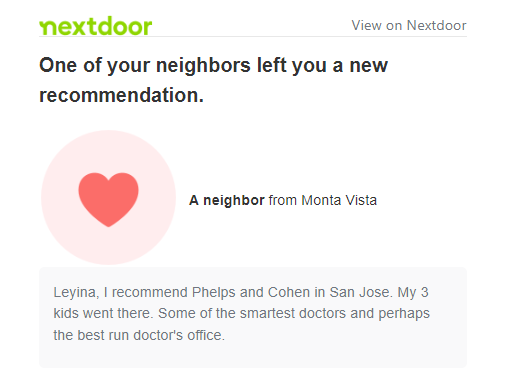Click "San Jose" in the recommendation text
The height and width of the screenshot is (376, 518).
click(359, 292)
